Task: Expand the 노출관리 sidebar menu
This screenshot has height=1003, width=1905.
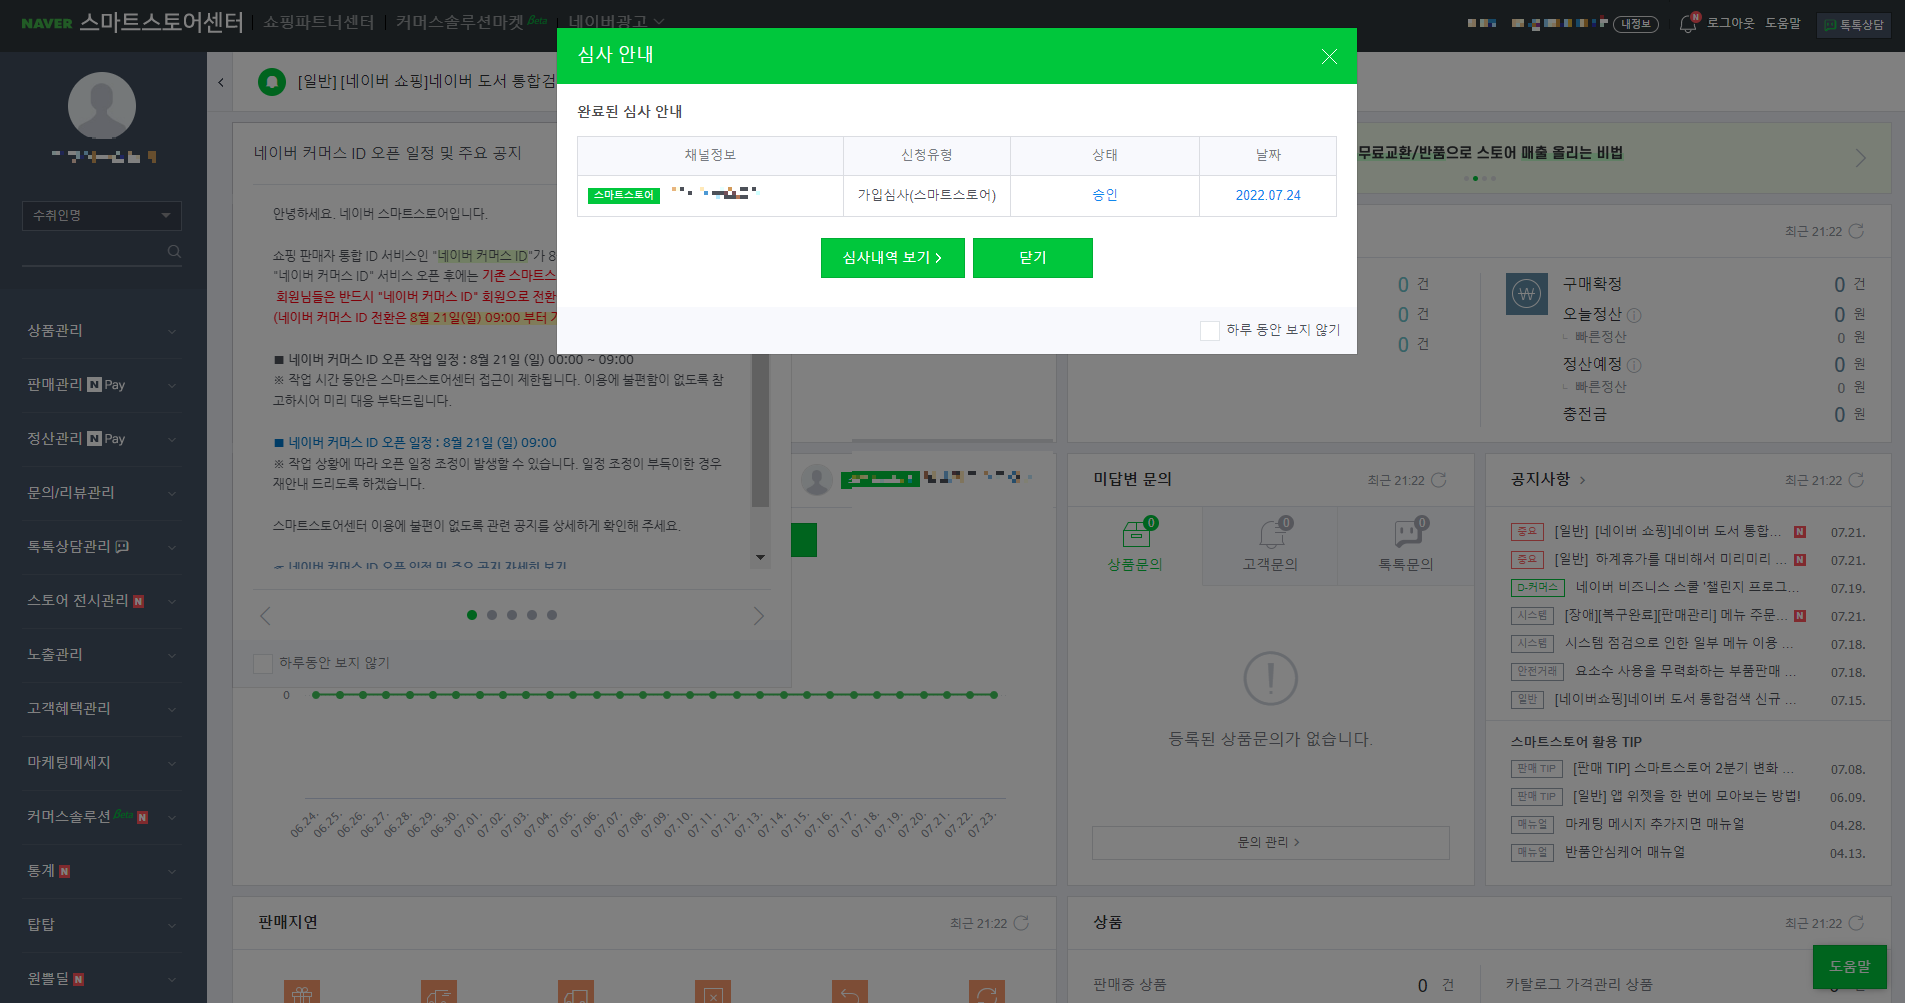Action: [x=102, y=655]
